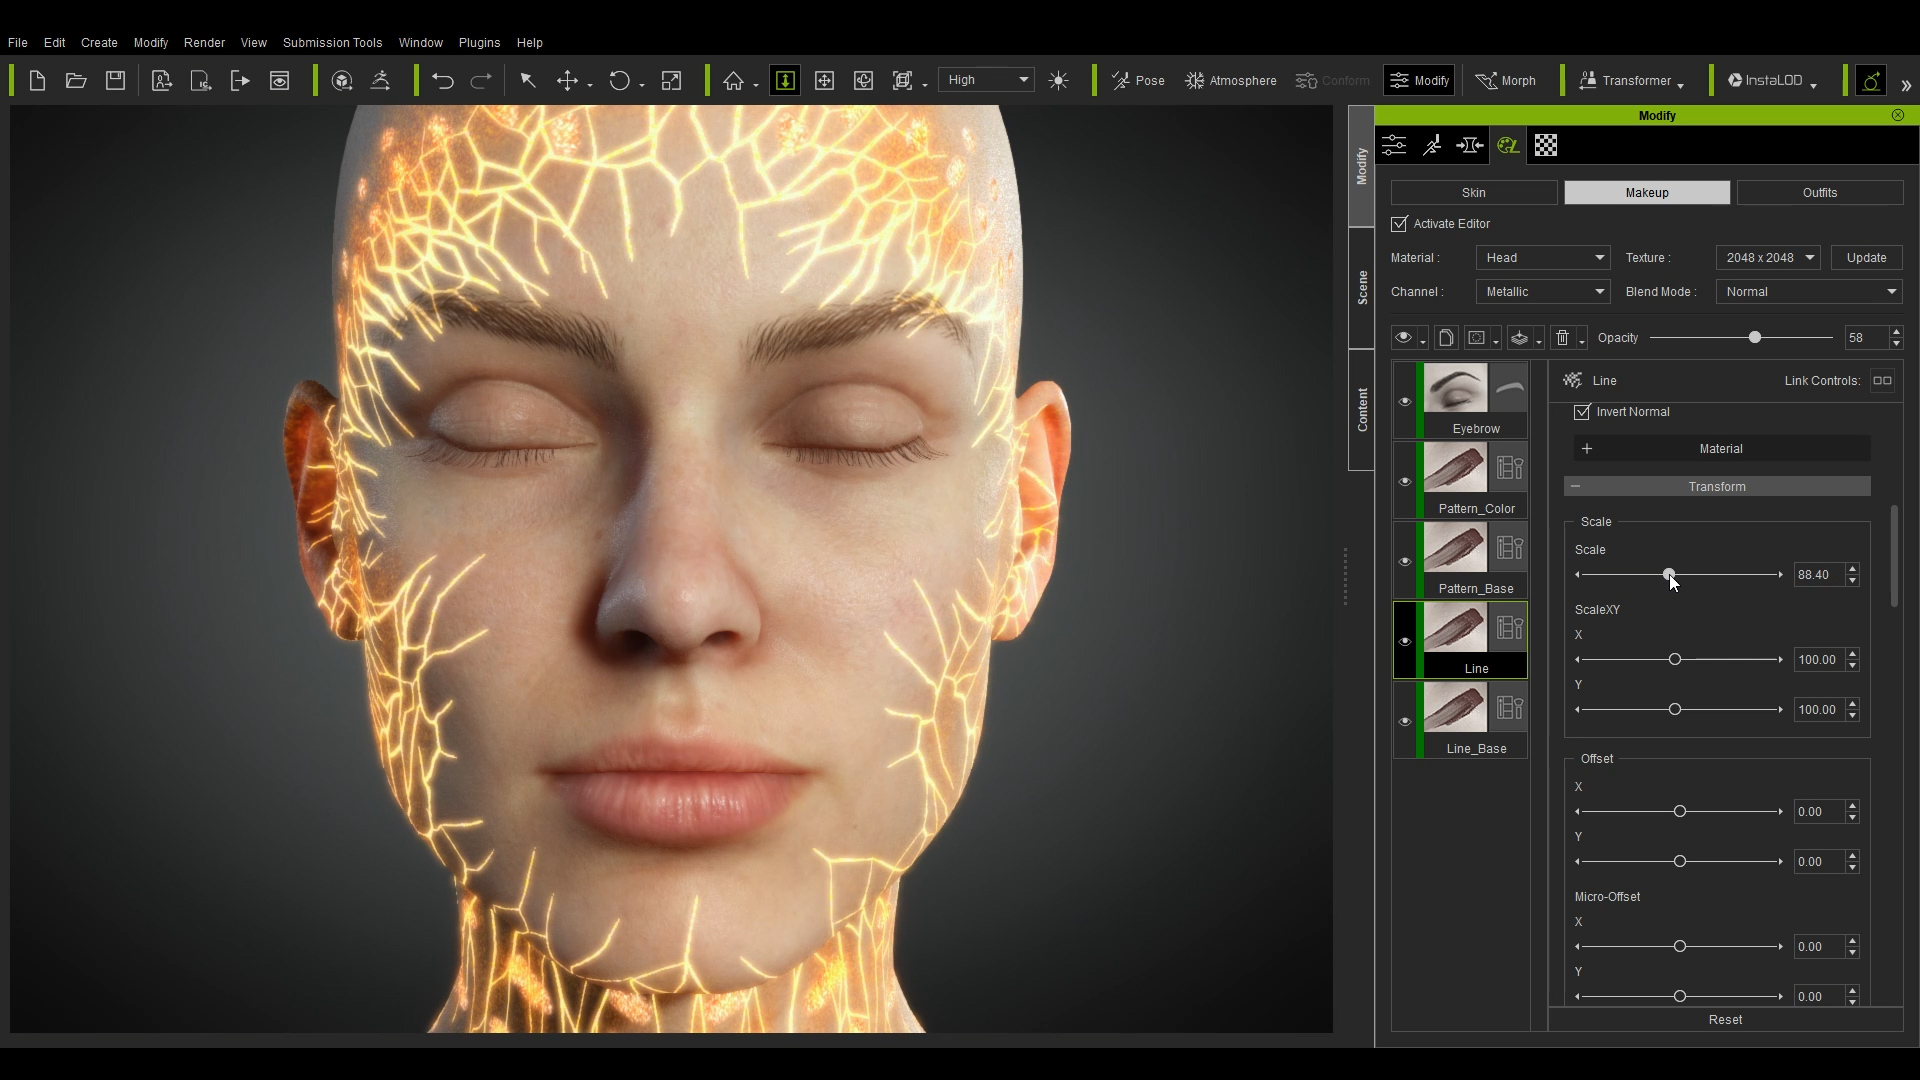Hide the Pattern_Base layer with its eye
Viewport: 1920px width, 1080px height.
coord(1405,561)
